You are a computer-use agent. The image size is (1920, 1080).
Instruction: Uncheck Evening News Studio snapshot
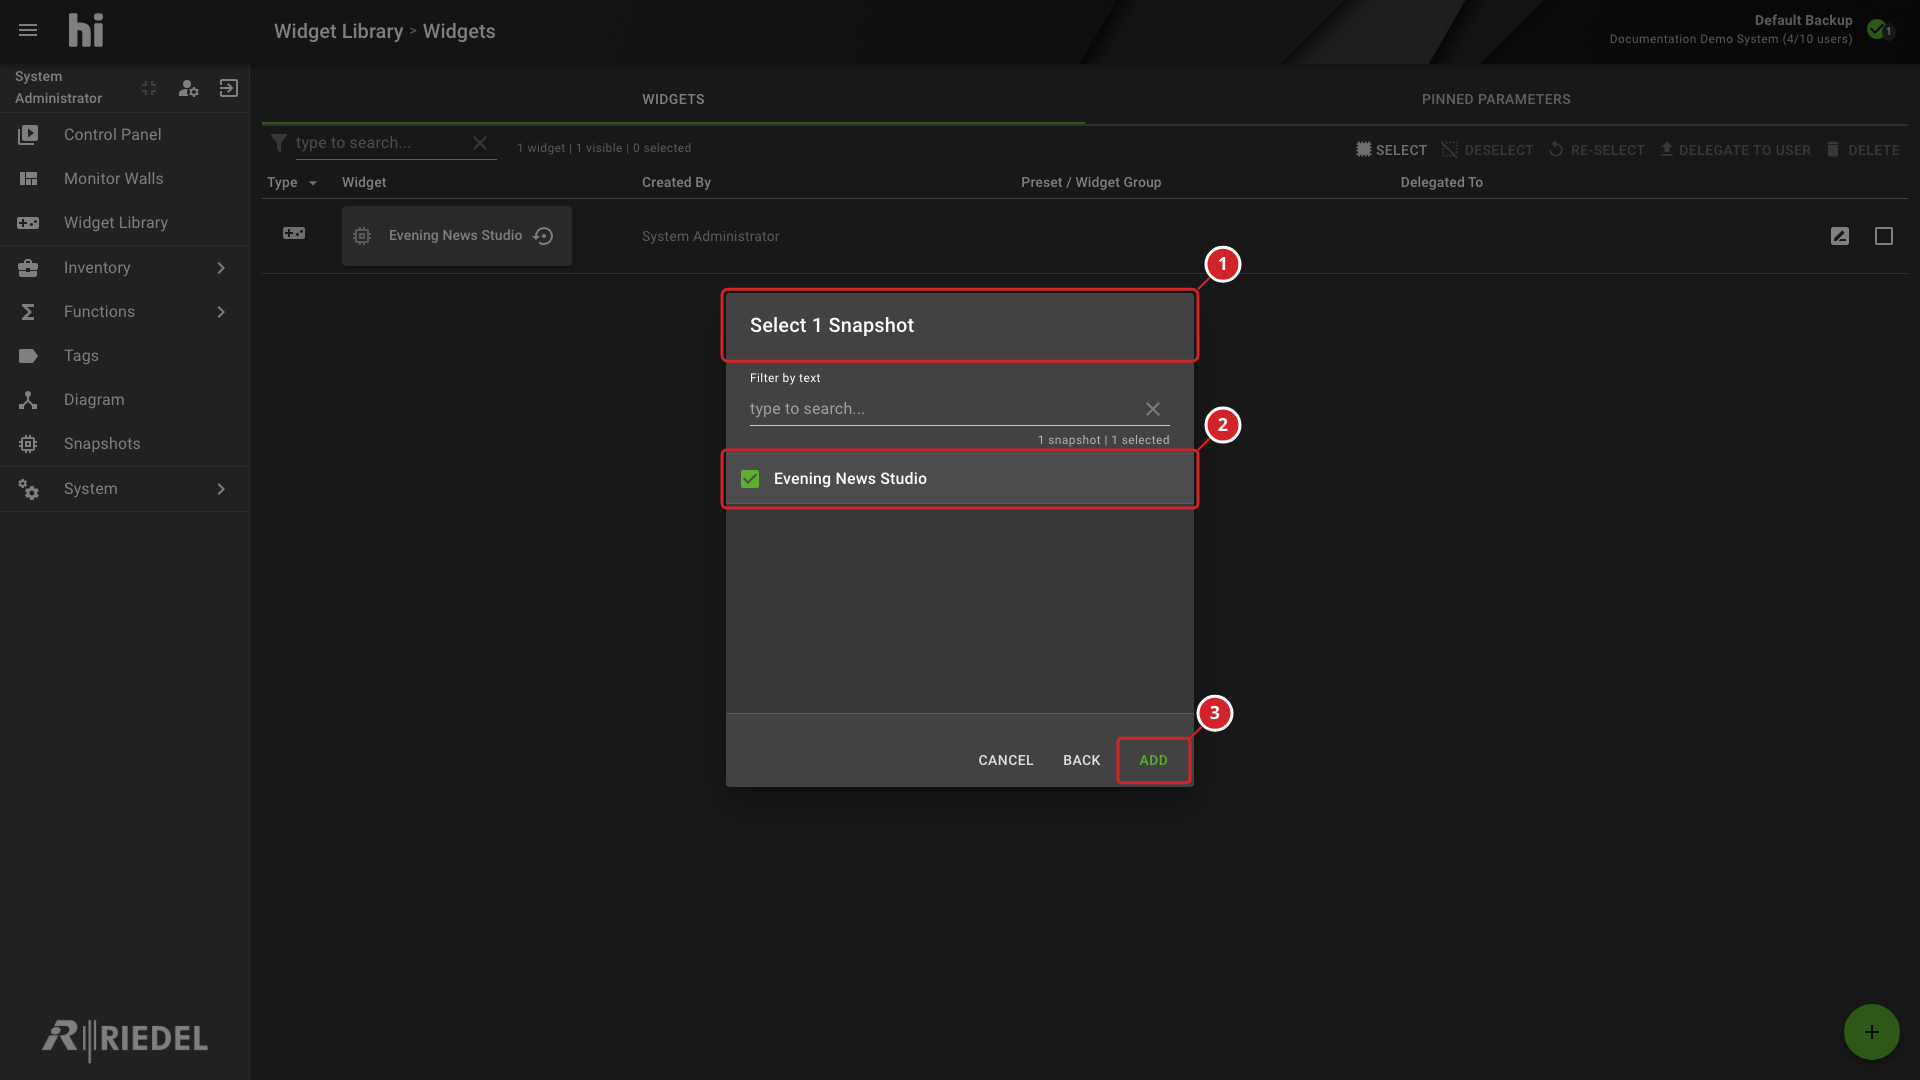(x=750, y=479)
